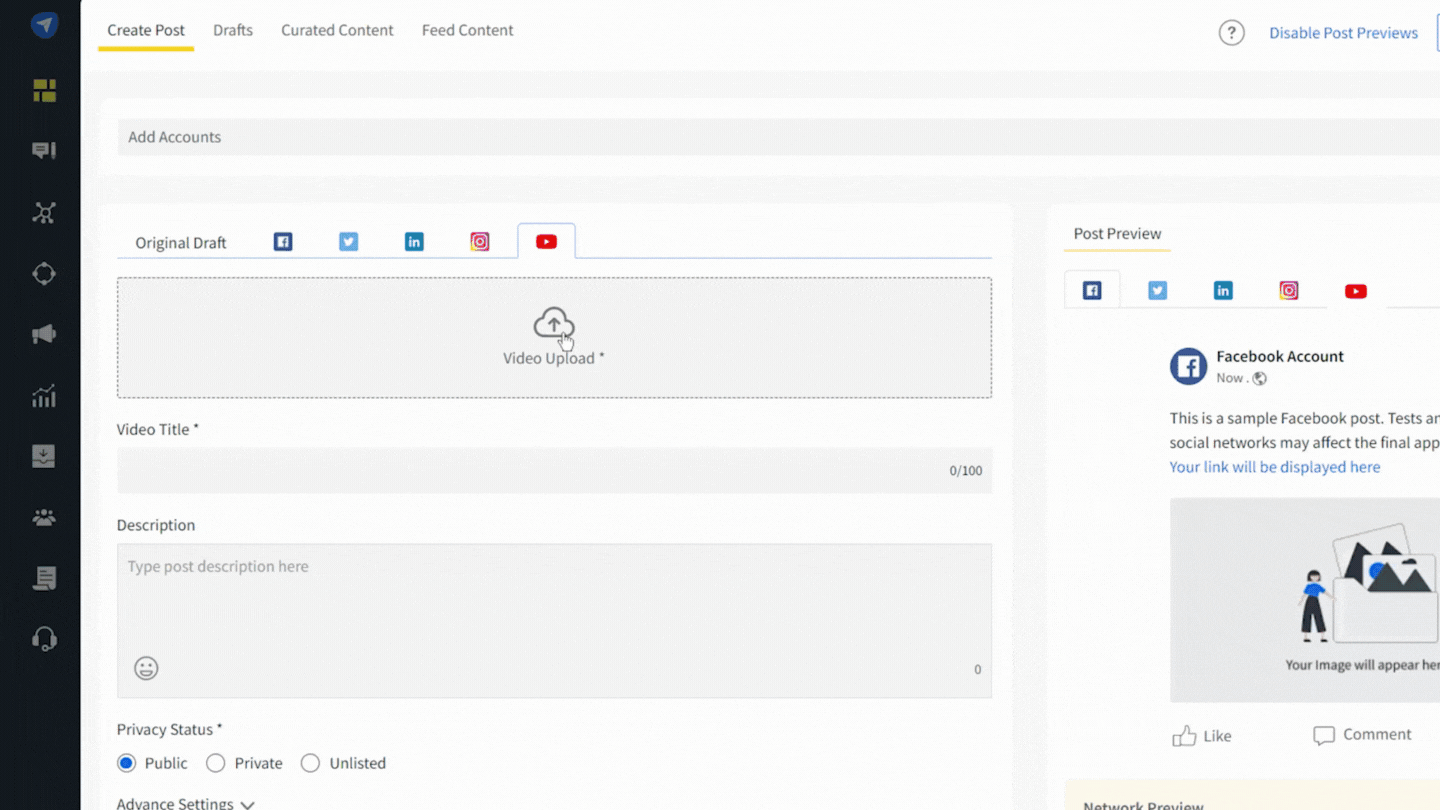Viewport: 1440px width, 810px height.
Task: Open the support headphones icon
Action: click(x=43, y=638)
